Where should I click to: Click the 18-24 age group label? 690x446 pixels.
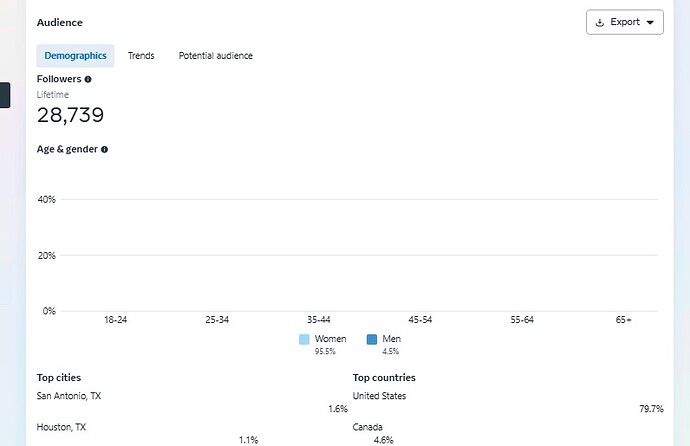(x=115, y=320)
